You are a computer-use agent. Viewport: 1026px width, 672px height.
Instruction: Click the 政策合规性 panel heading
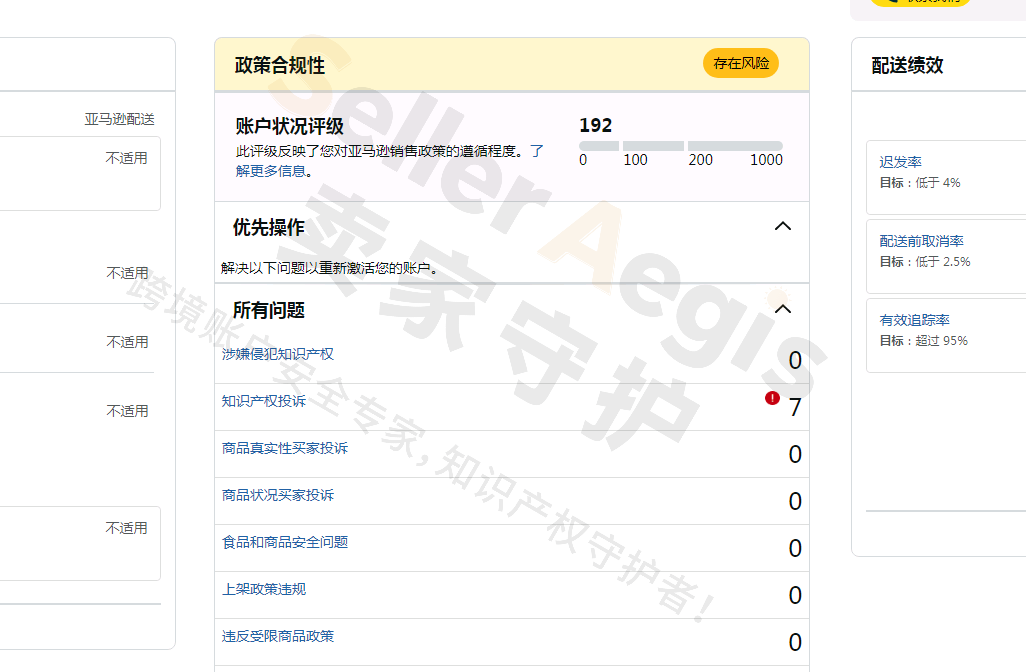pyautogui.click(x=279, y=65)
